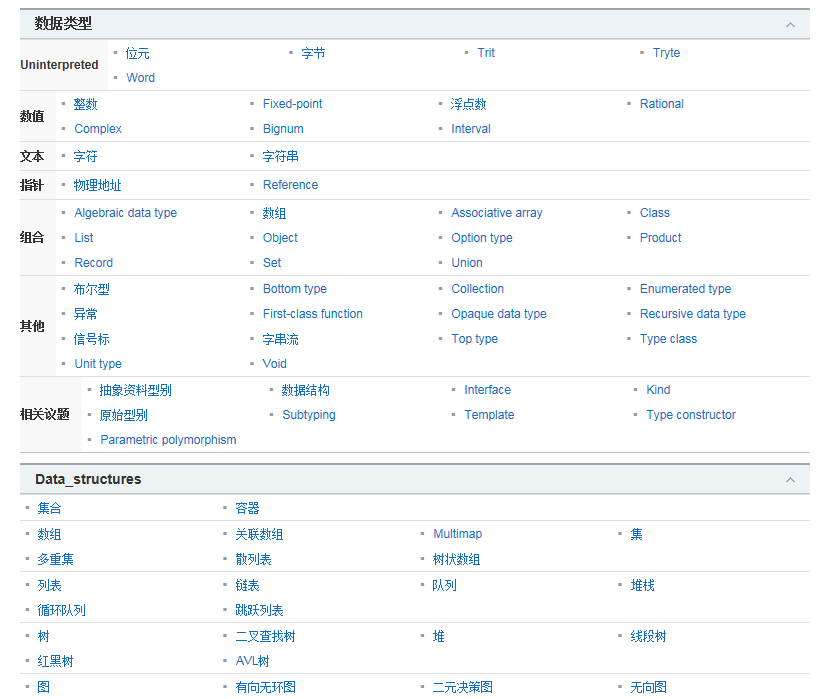Click the Tryte link
This screenshot has width=838, height=699.
pyautogui.click(x=666, y=53)
